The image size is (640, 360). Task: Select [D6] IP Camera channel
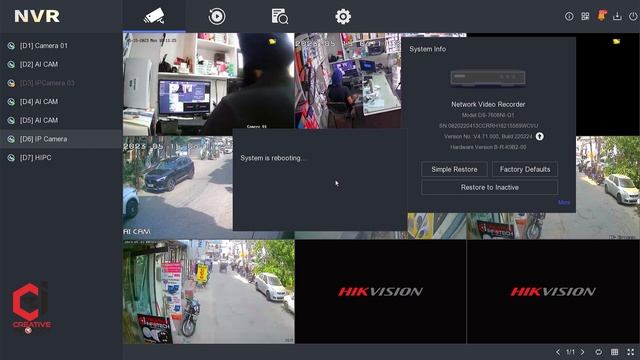(x=61, y=139)
